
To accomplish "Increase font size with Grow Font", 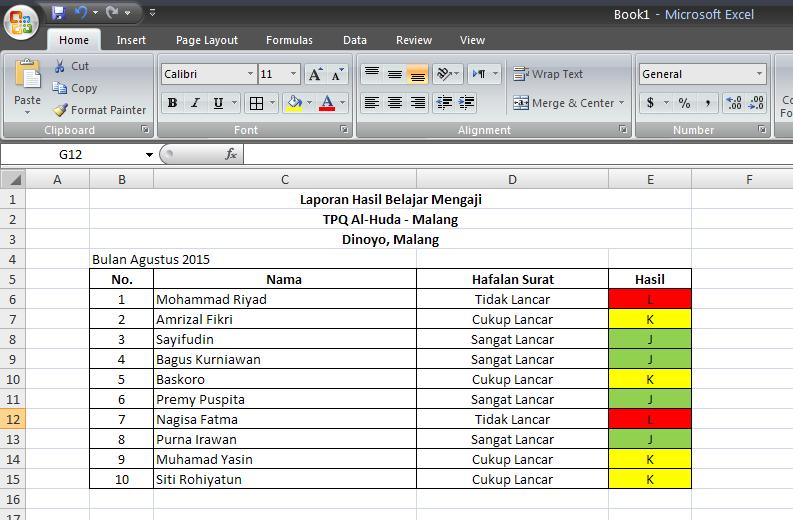I will [x=315, y=74].
